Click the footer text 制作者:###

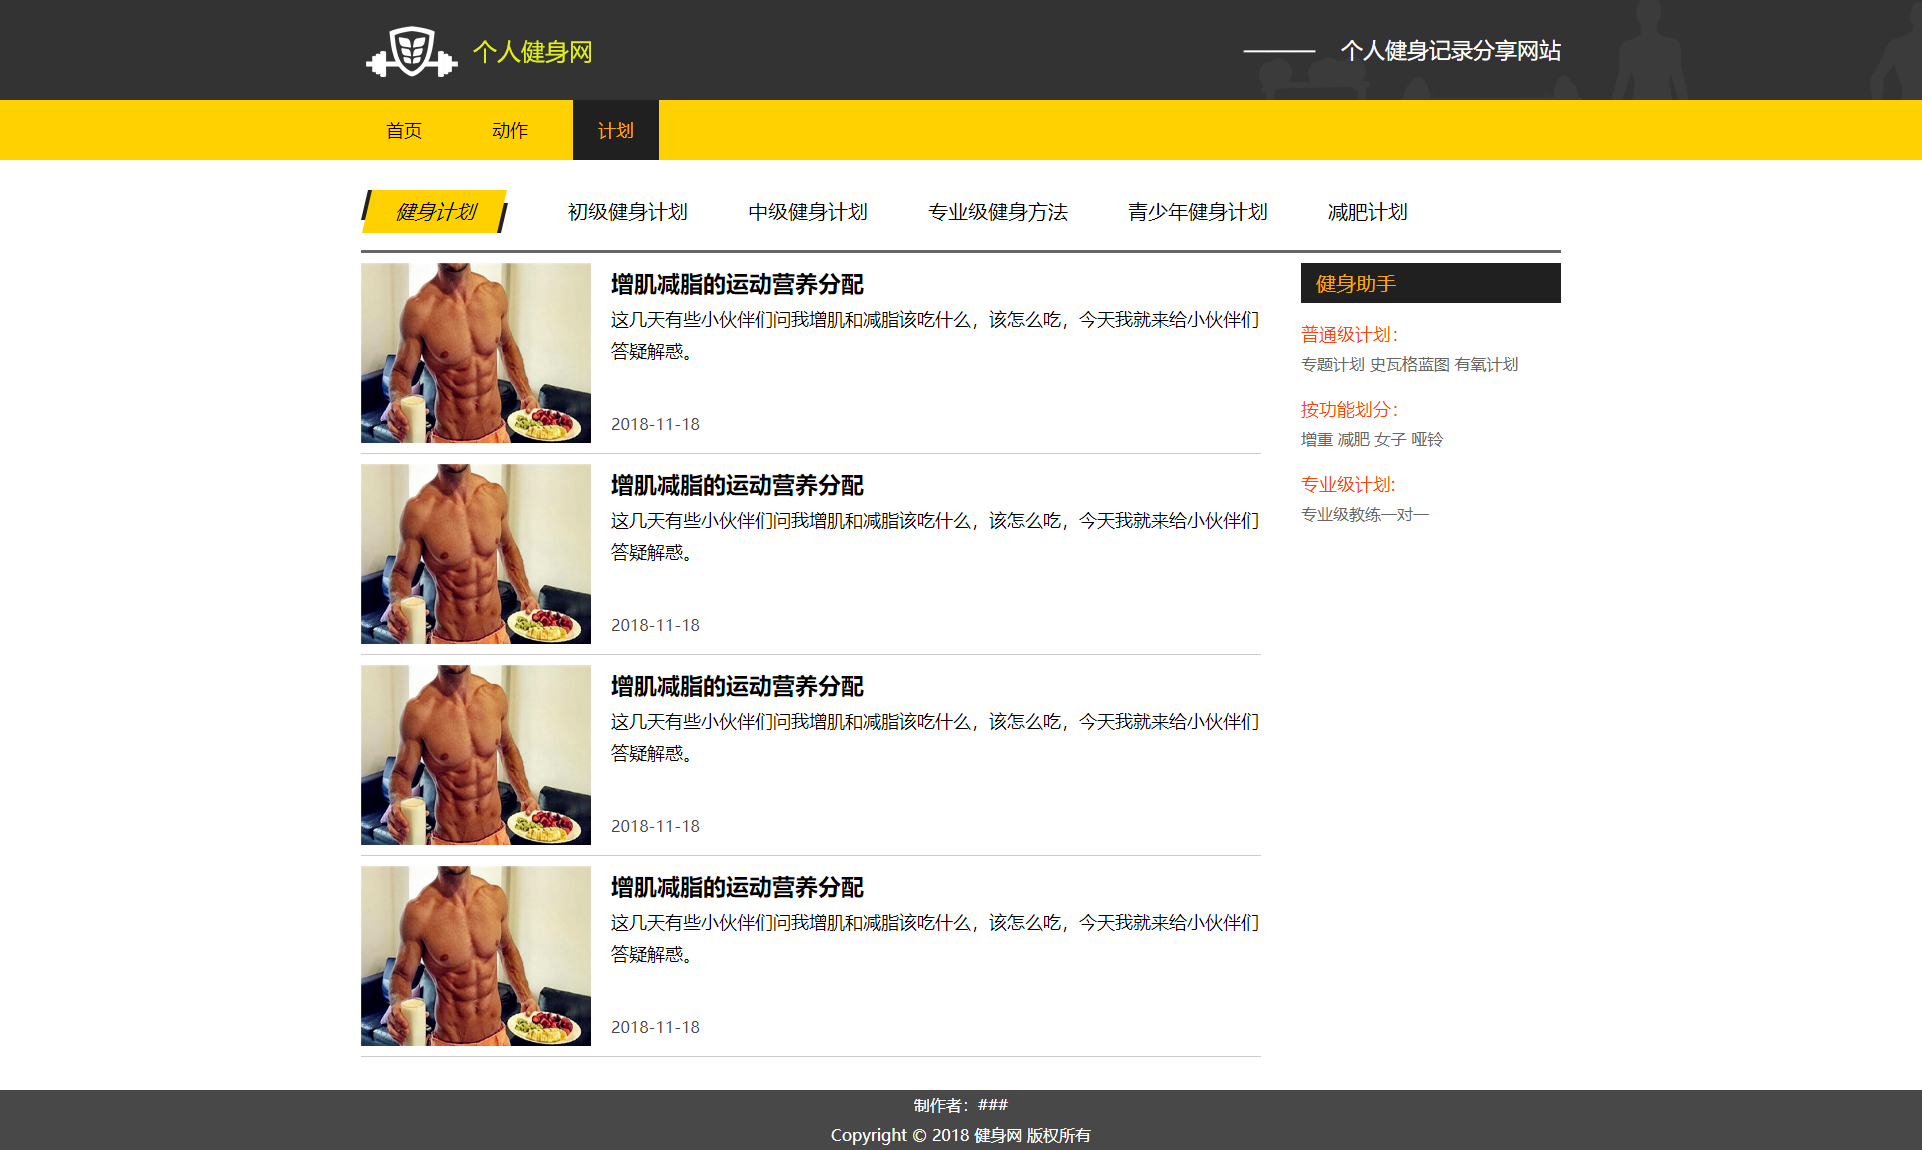961,1105
